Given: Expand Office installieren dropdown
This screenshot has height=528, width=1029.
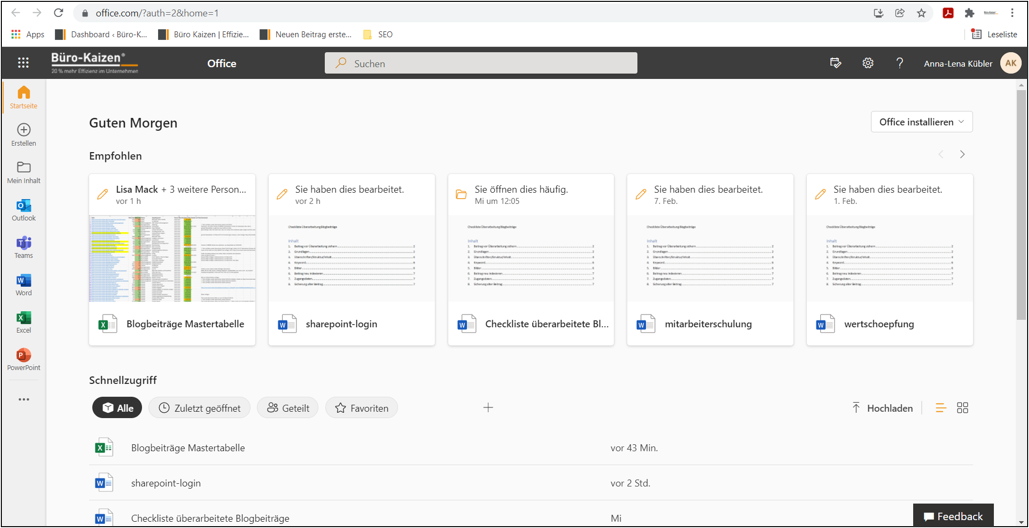Looking at the screenshot, I should coord(921,122).
